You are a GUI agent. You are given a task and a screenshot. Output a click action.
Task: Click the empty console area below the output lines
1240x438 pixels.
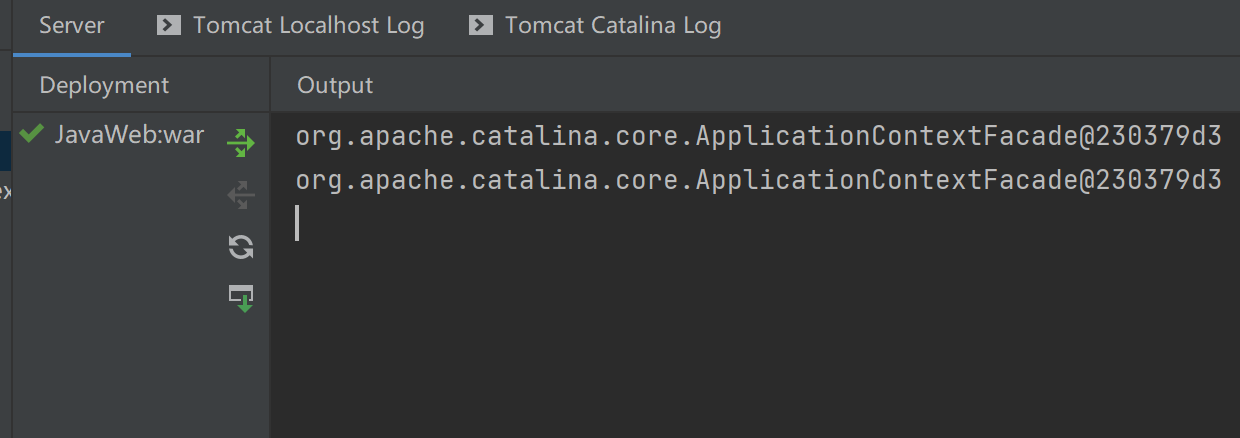tap(755, 340)
